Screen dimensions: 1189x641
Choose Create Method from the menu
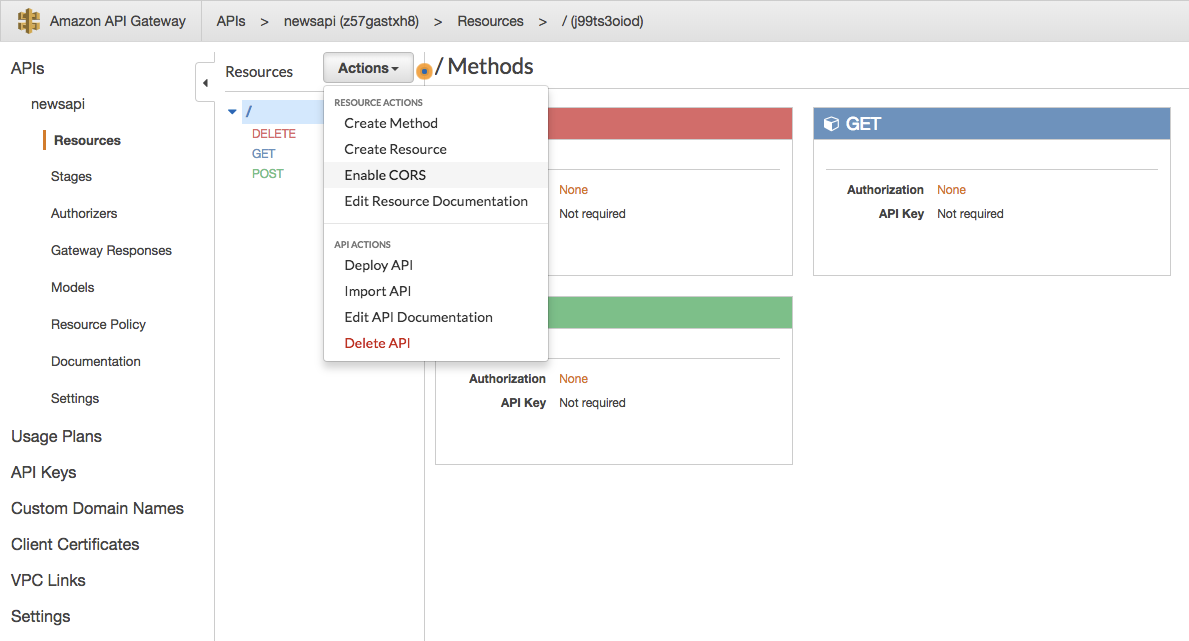point(391,123)
